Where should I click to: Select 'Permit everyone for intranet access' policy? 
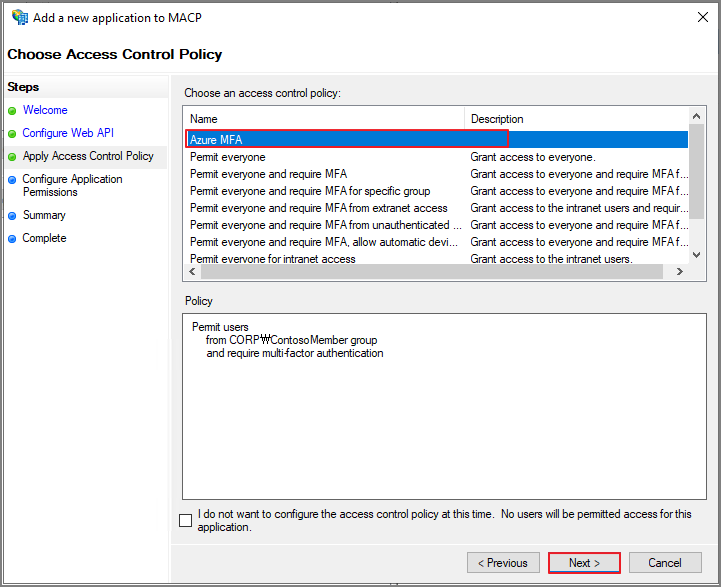click(x=273, y=259)
